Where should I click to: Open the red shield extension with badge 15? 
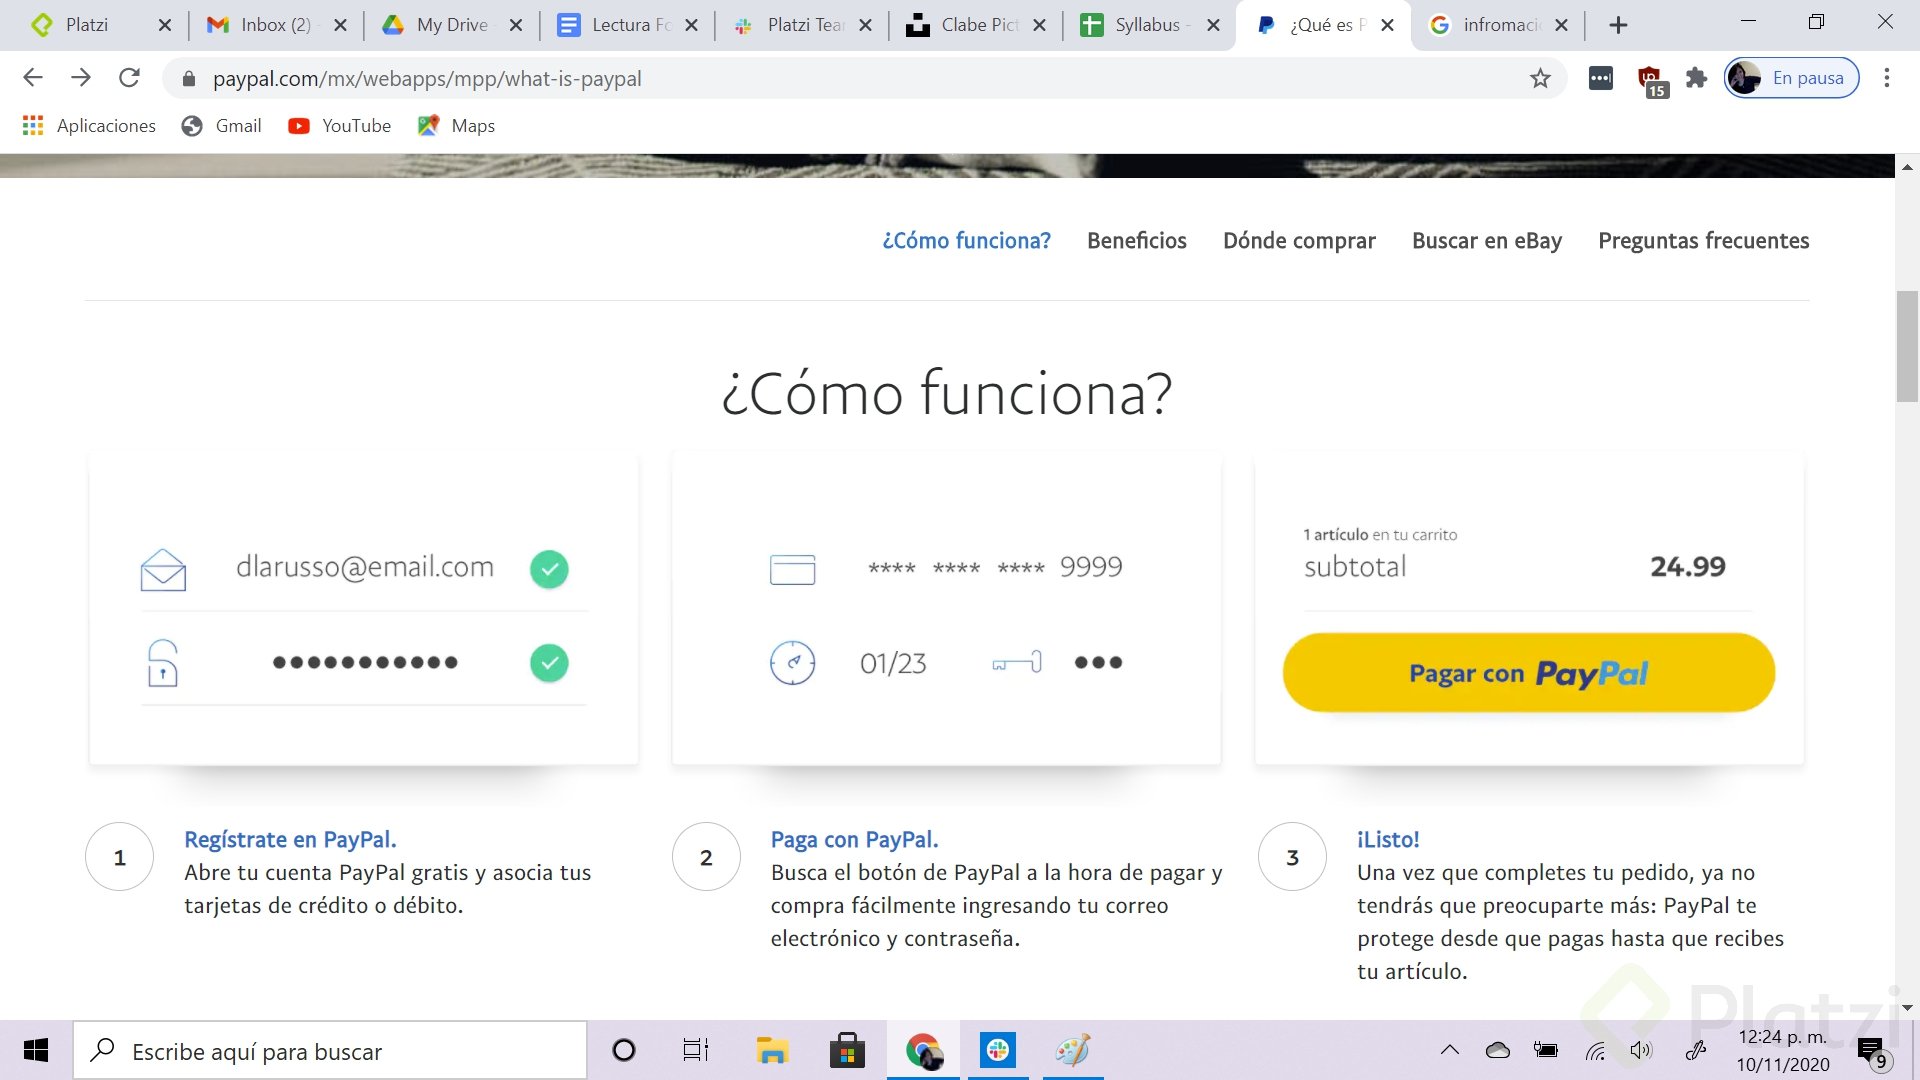1650,80
